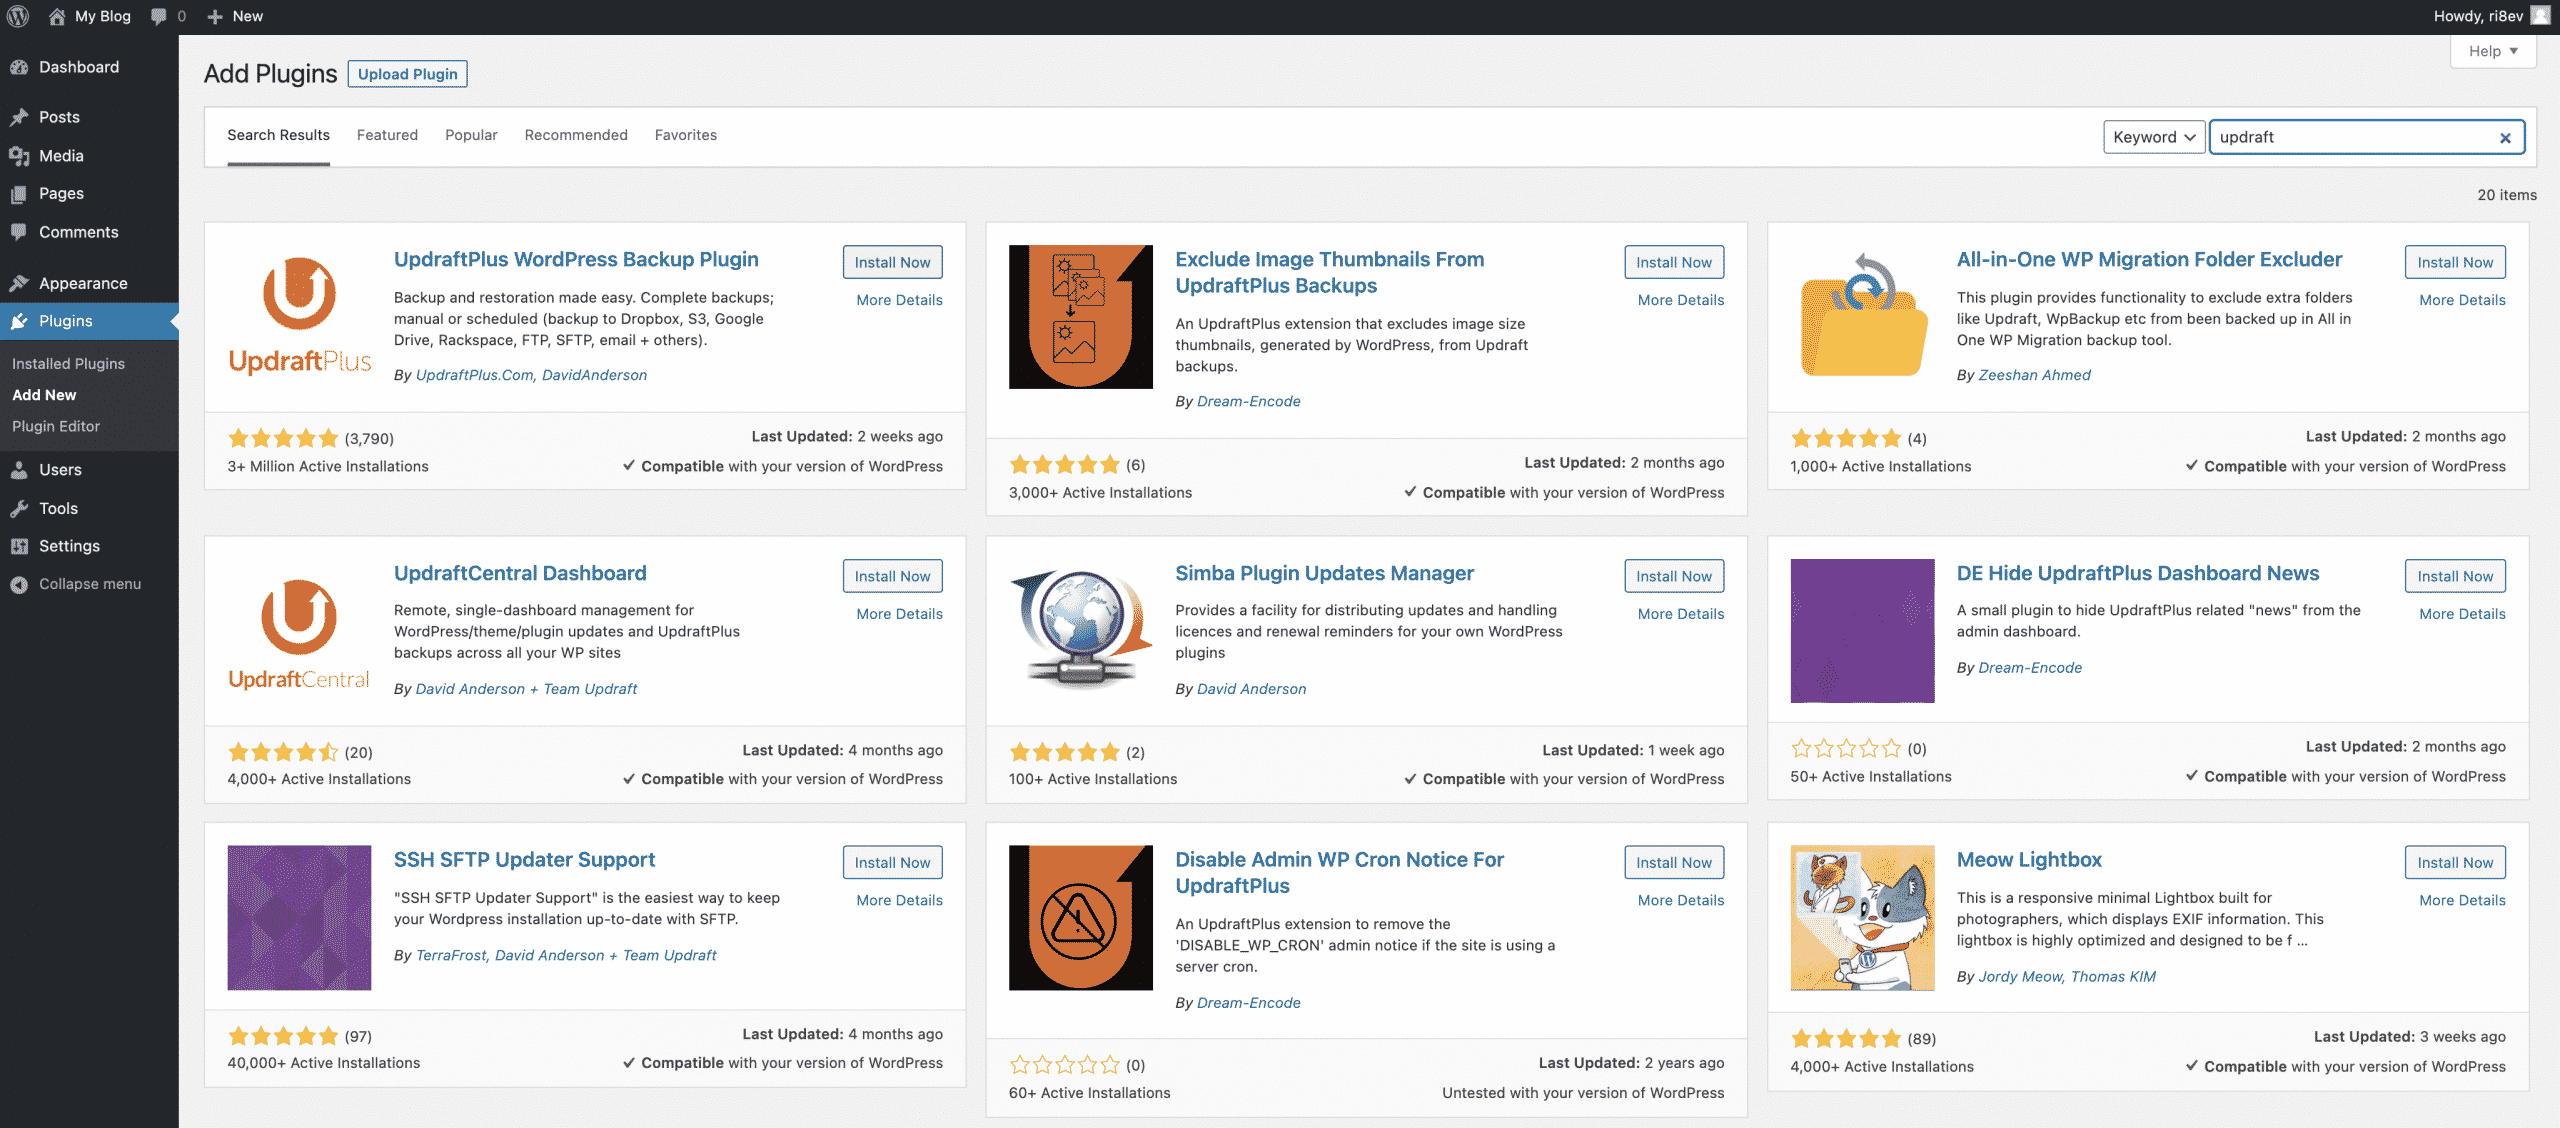Screen dimensions: 2560x1128
Task: Expand the Help dropdown
Action: [2493, 51]
